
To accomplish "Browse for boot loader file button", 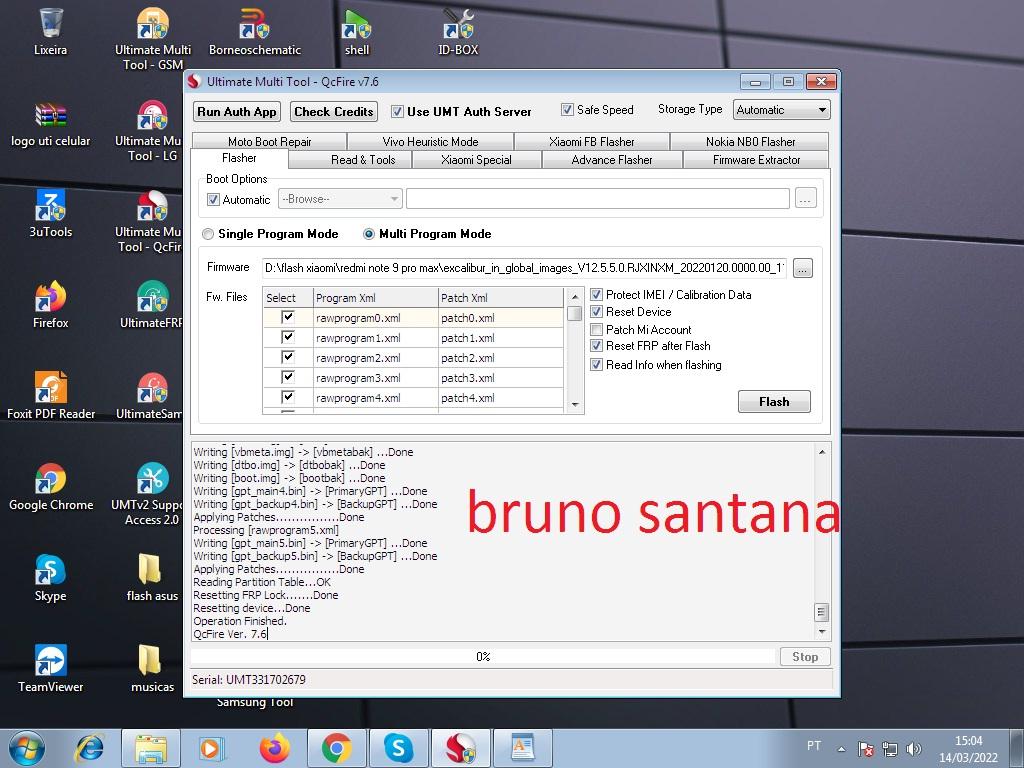I will [x=806, y=199].
